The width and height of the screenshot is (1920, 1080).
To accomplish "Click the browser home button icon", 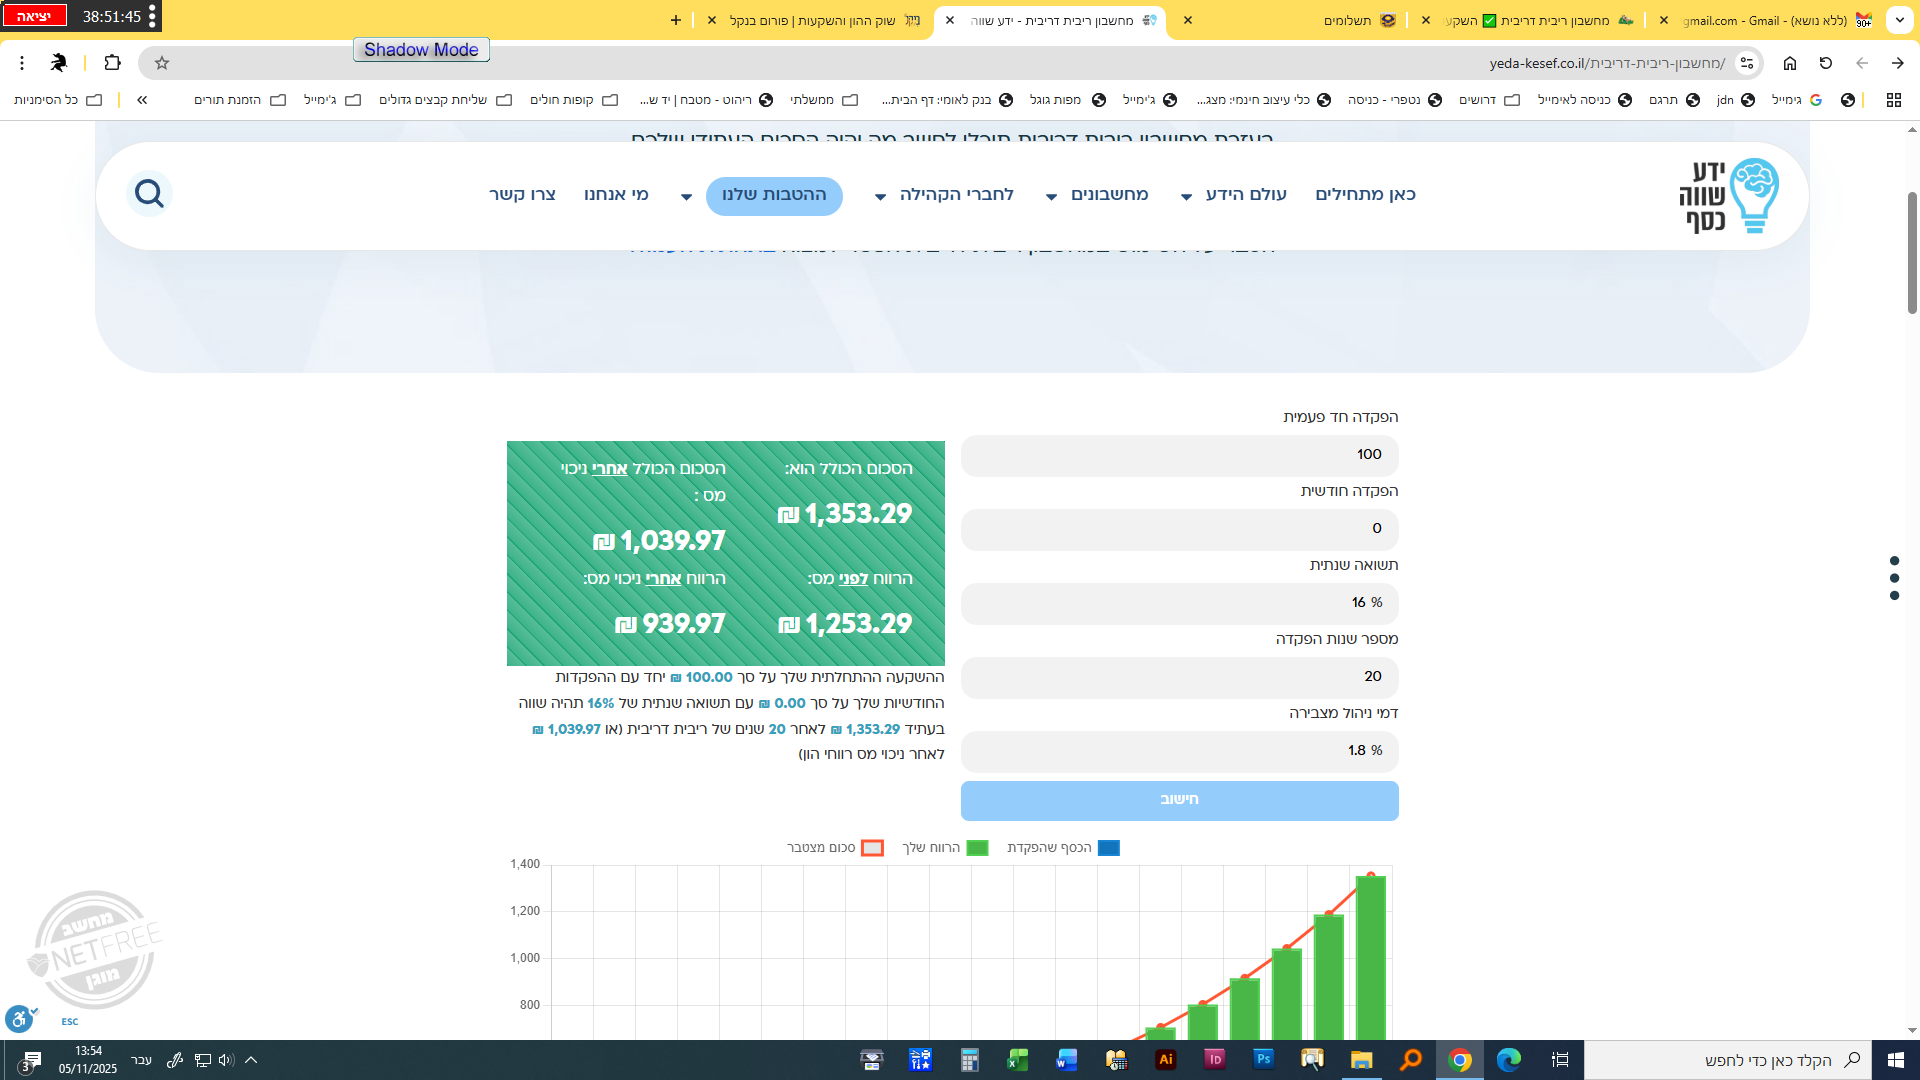I will pos(1790,63).
